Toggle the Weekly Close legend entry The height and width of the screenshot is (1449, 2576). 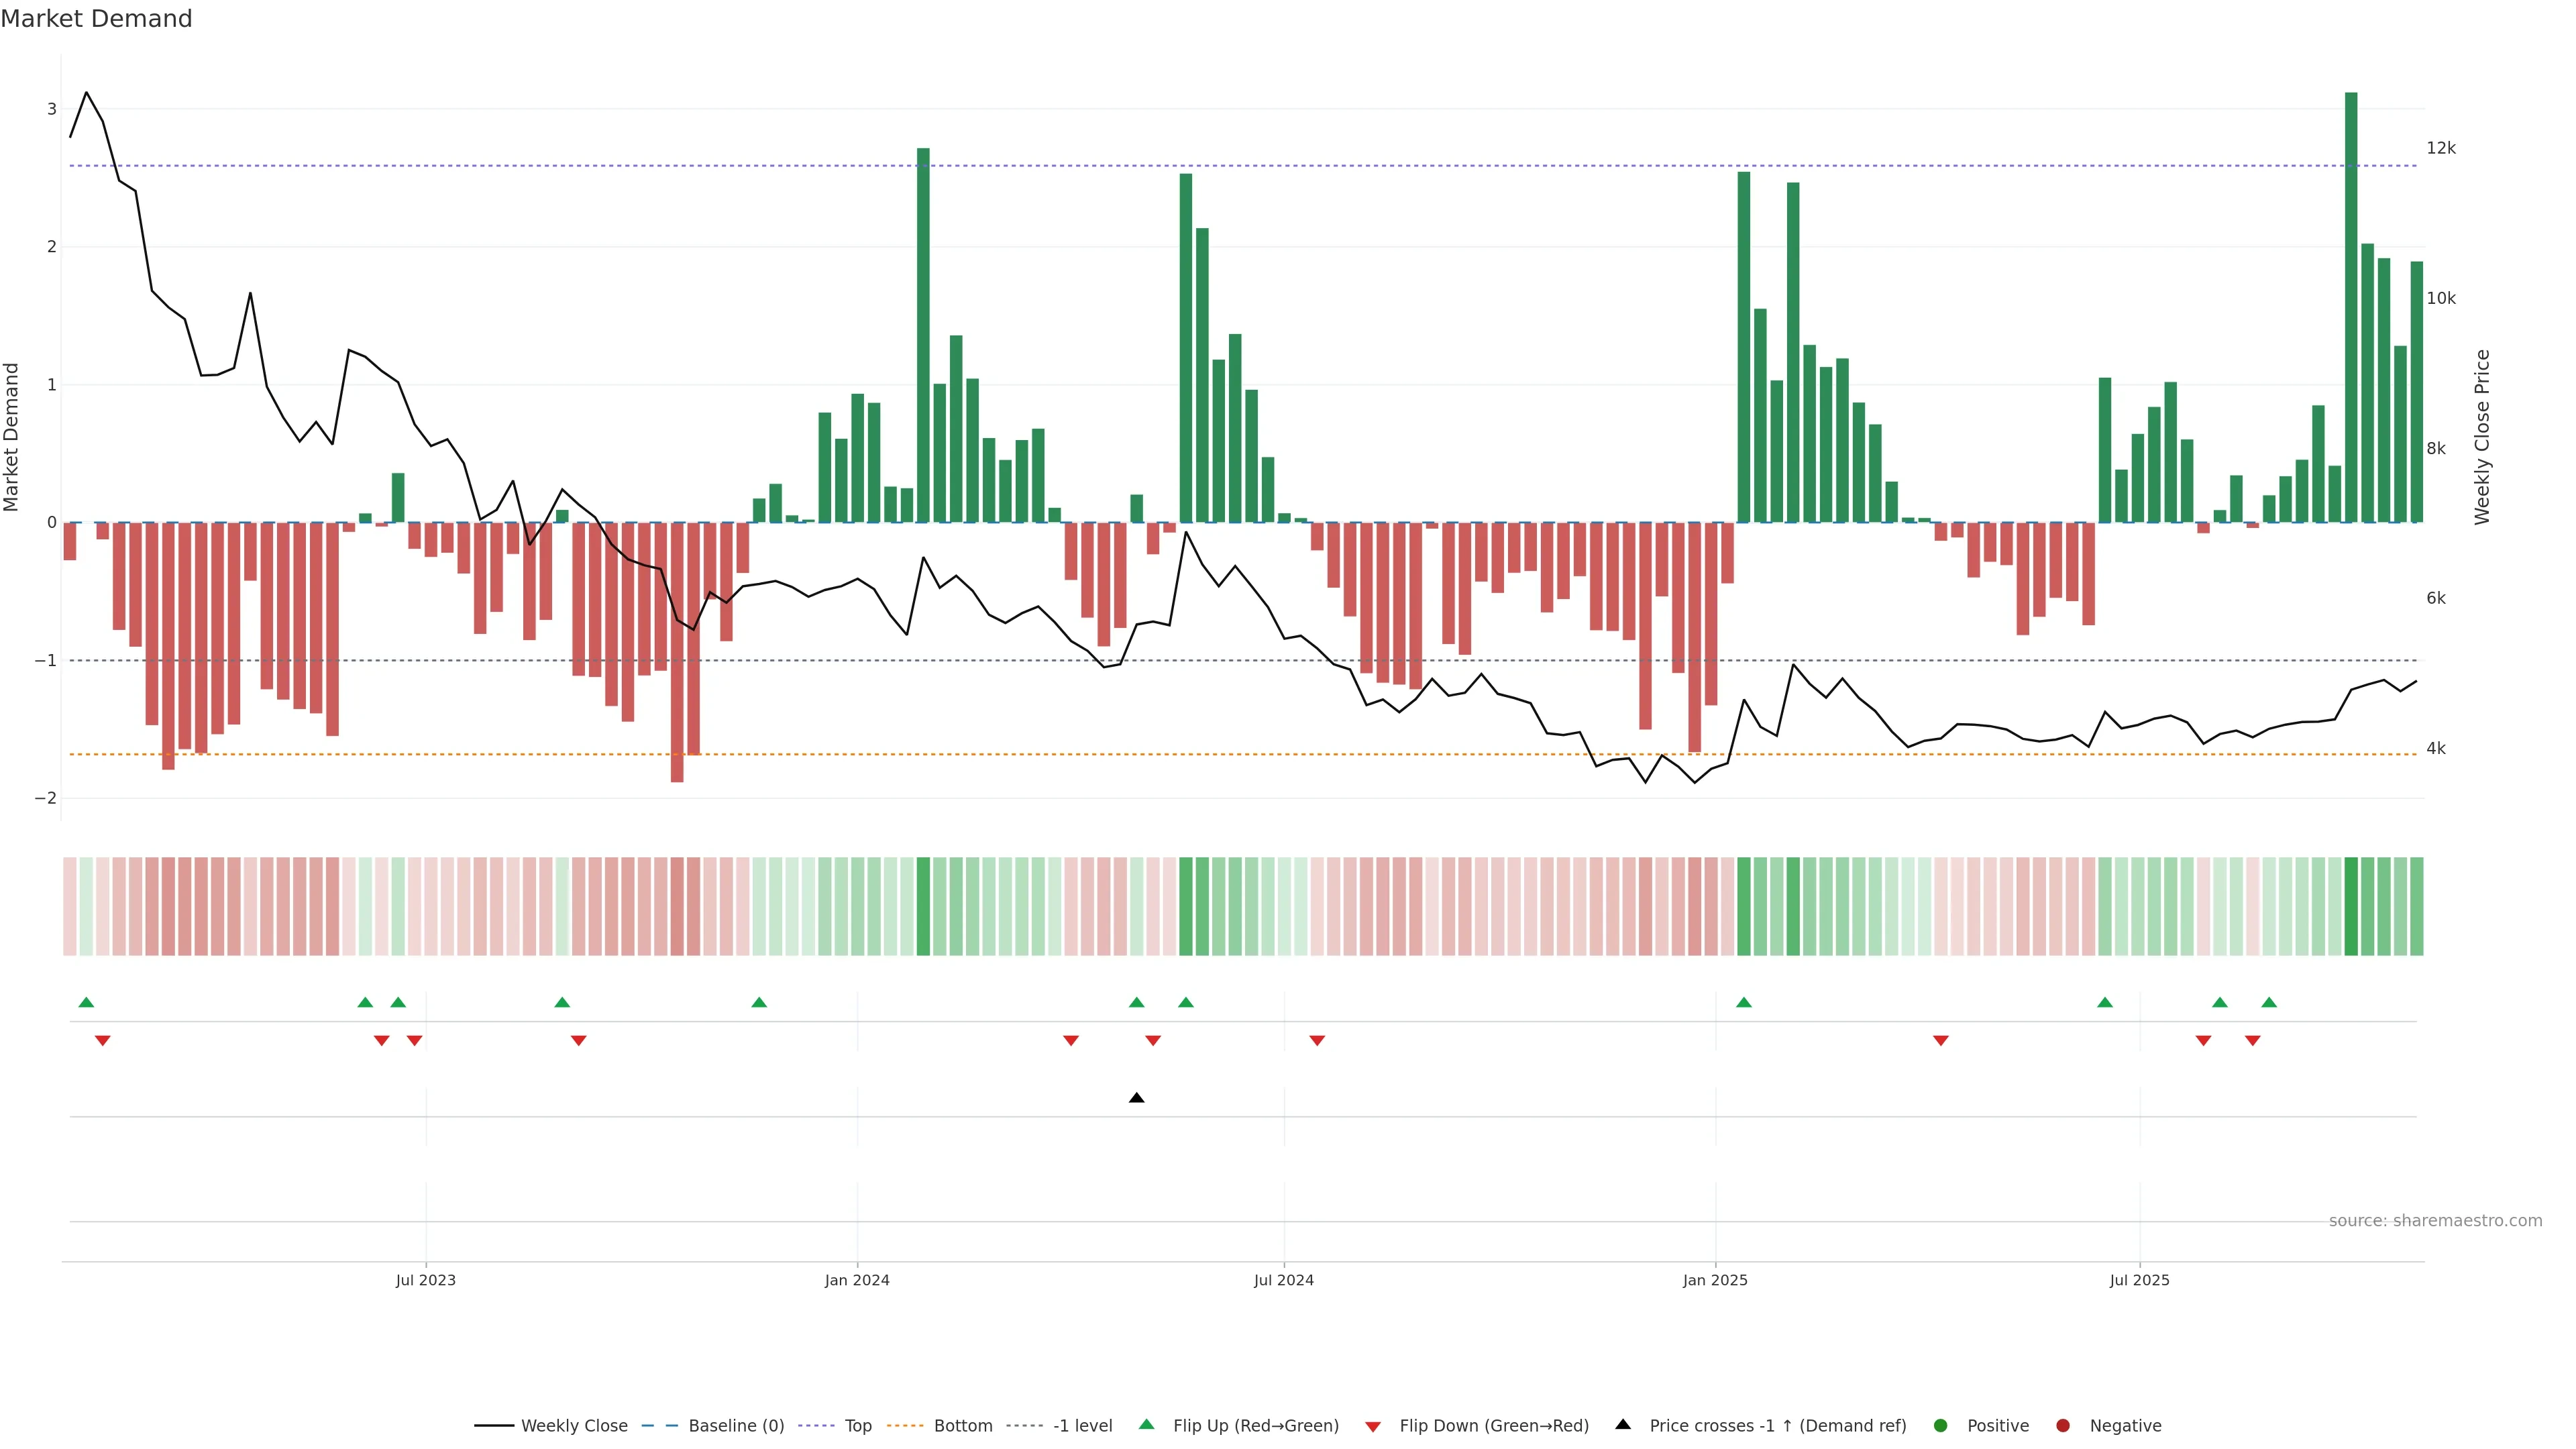click(574, 1425)
